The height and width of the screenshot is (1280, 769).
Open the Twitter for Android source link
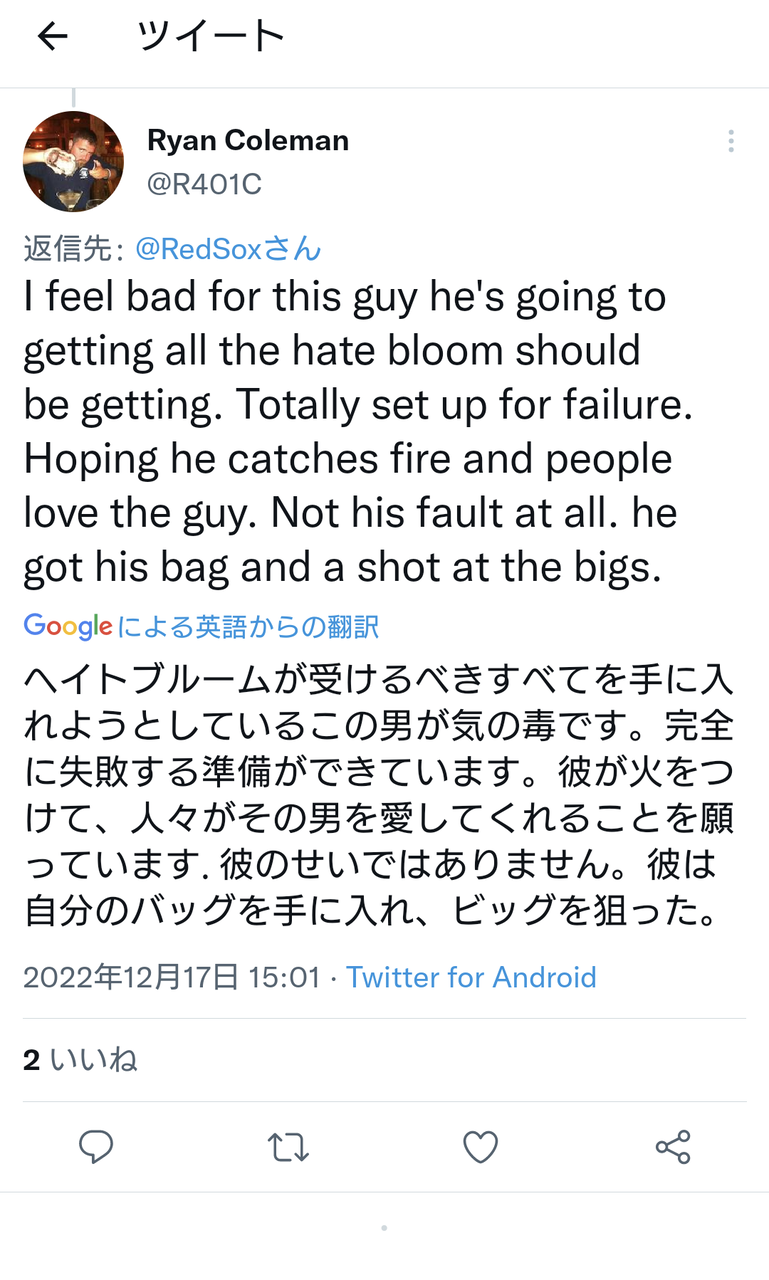click(471, 977)
